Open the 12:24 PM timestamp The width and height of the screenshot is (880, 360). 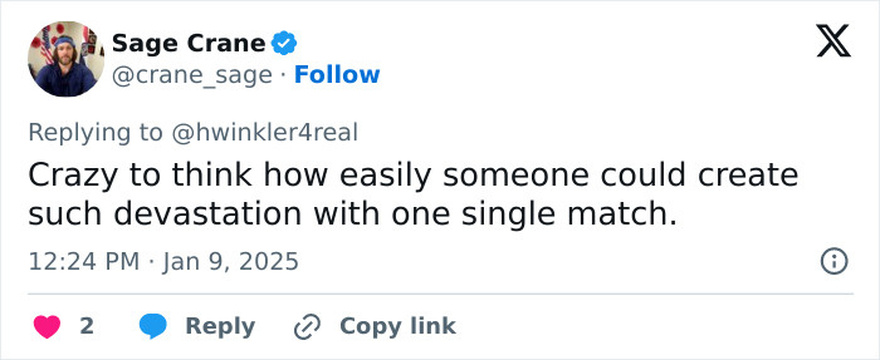coord(84,262)
